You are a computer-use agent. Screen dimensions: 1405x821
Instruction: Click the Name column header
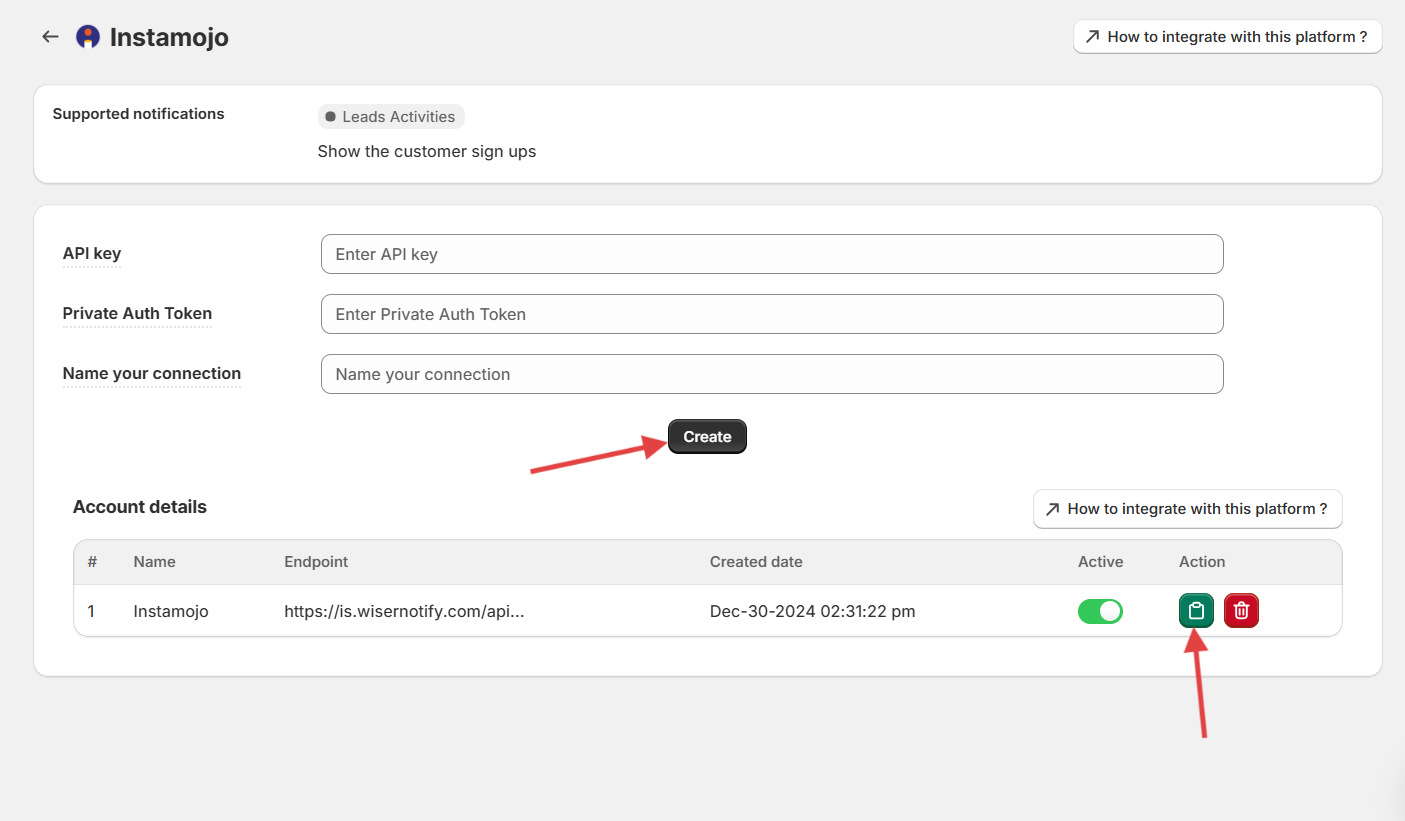(x=154, y=562)
